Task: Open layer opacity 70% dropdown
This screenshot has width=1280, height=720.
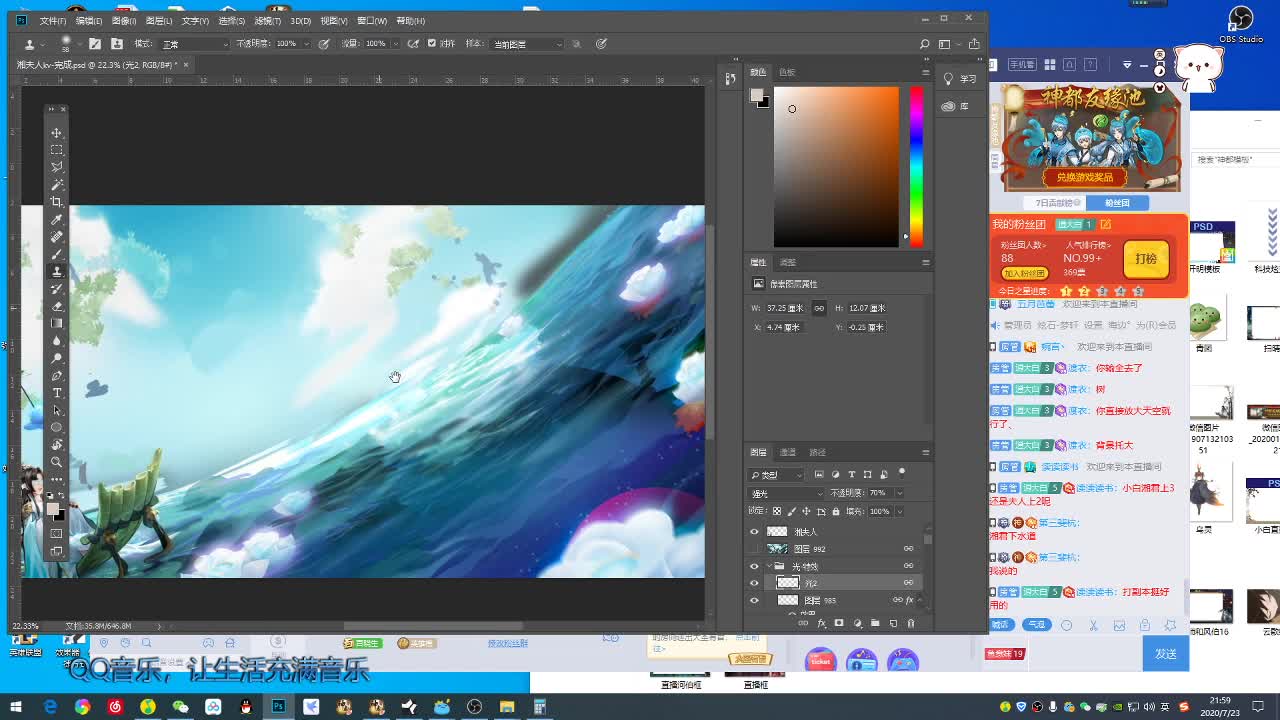Action: (x=899, y=493)
